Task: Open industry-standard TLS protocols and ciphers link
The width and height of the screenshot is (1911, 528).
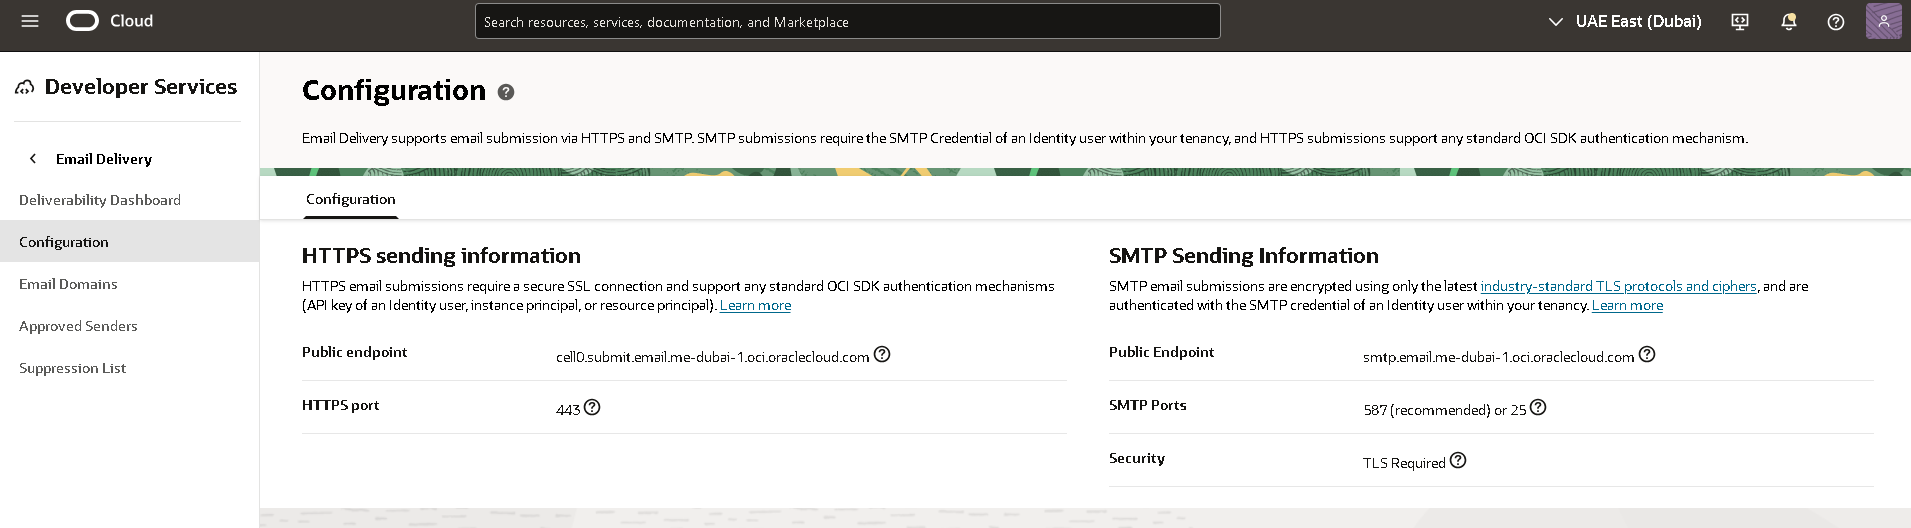Action: [x=1618, y=286]
